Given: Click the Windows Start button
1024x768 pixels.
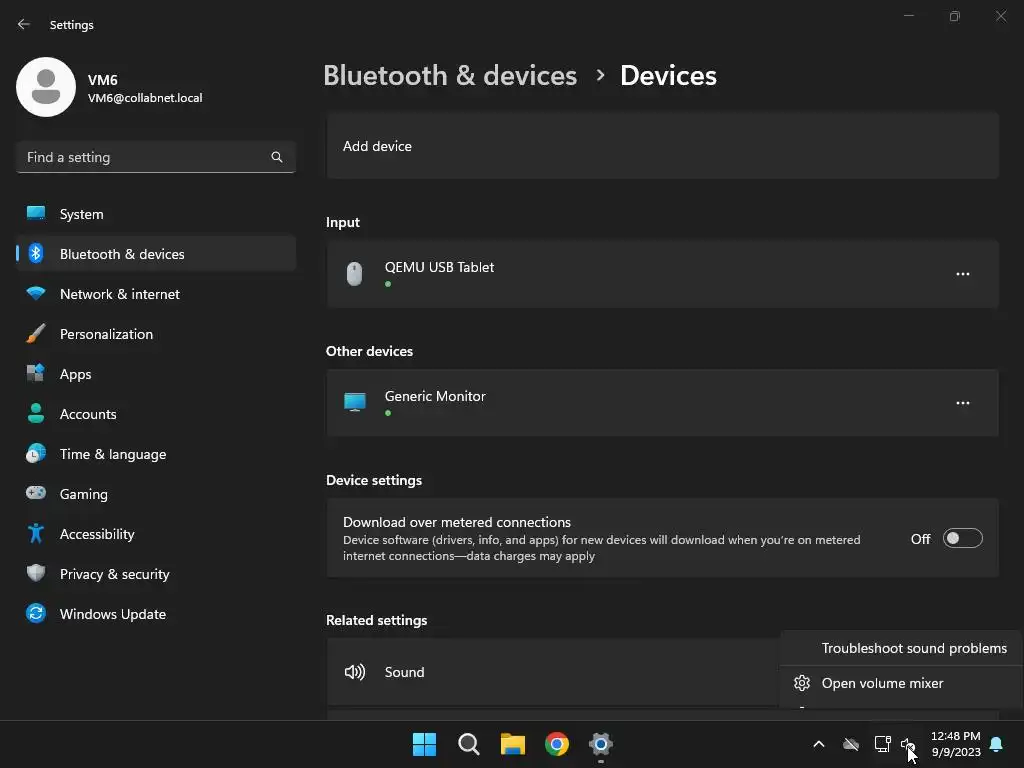Looking at the screenshot, I should [x=424, y=744].
